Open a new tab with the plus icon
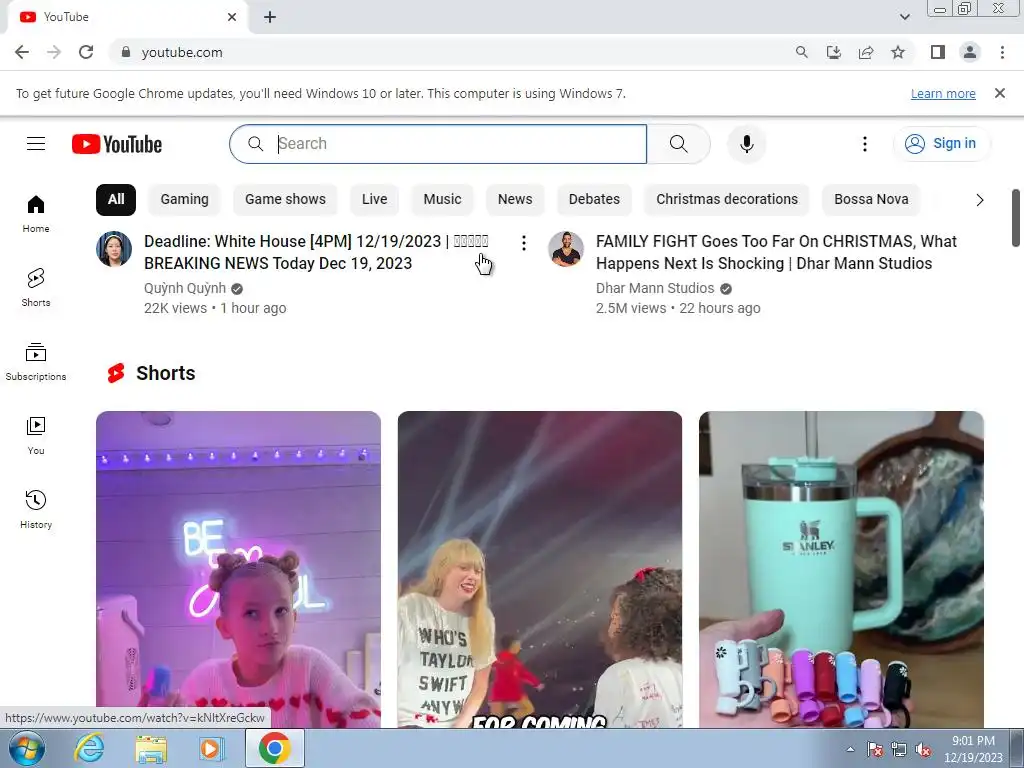The height and width of the screenshot is (768, 1024). tap(270, 18)
